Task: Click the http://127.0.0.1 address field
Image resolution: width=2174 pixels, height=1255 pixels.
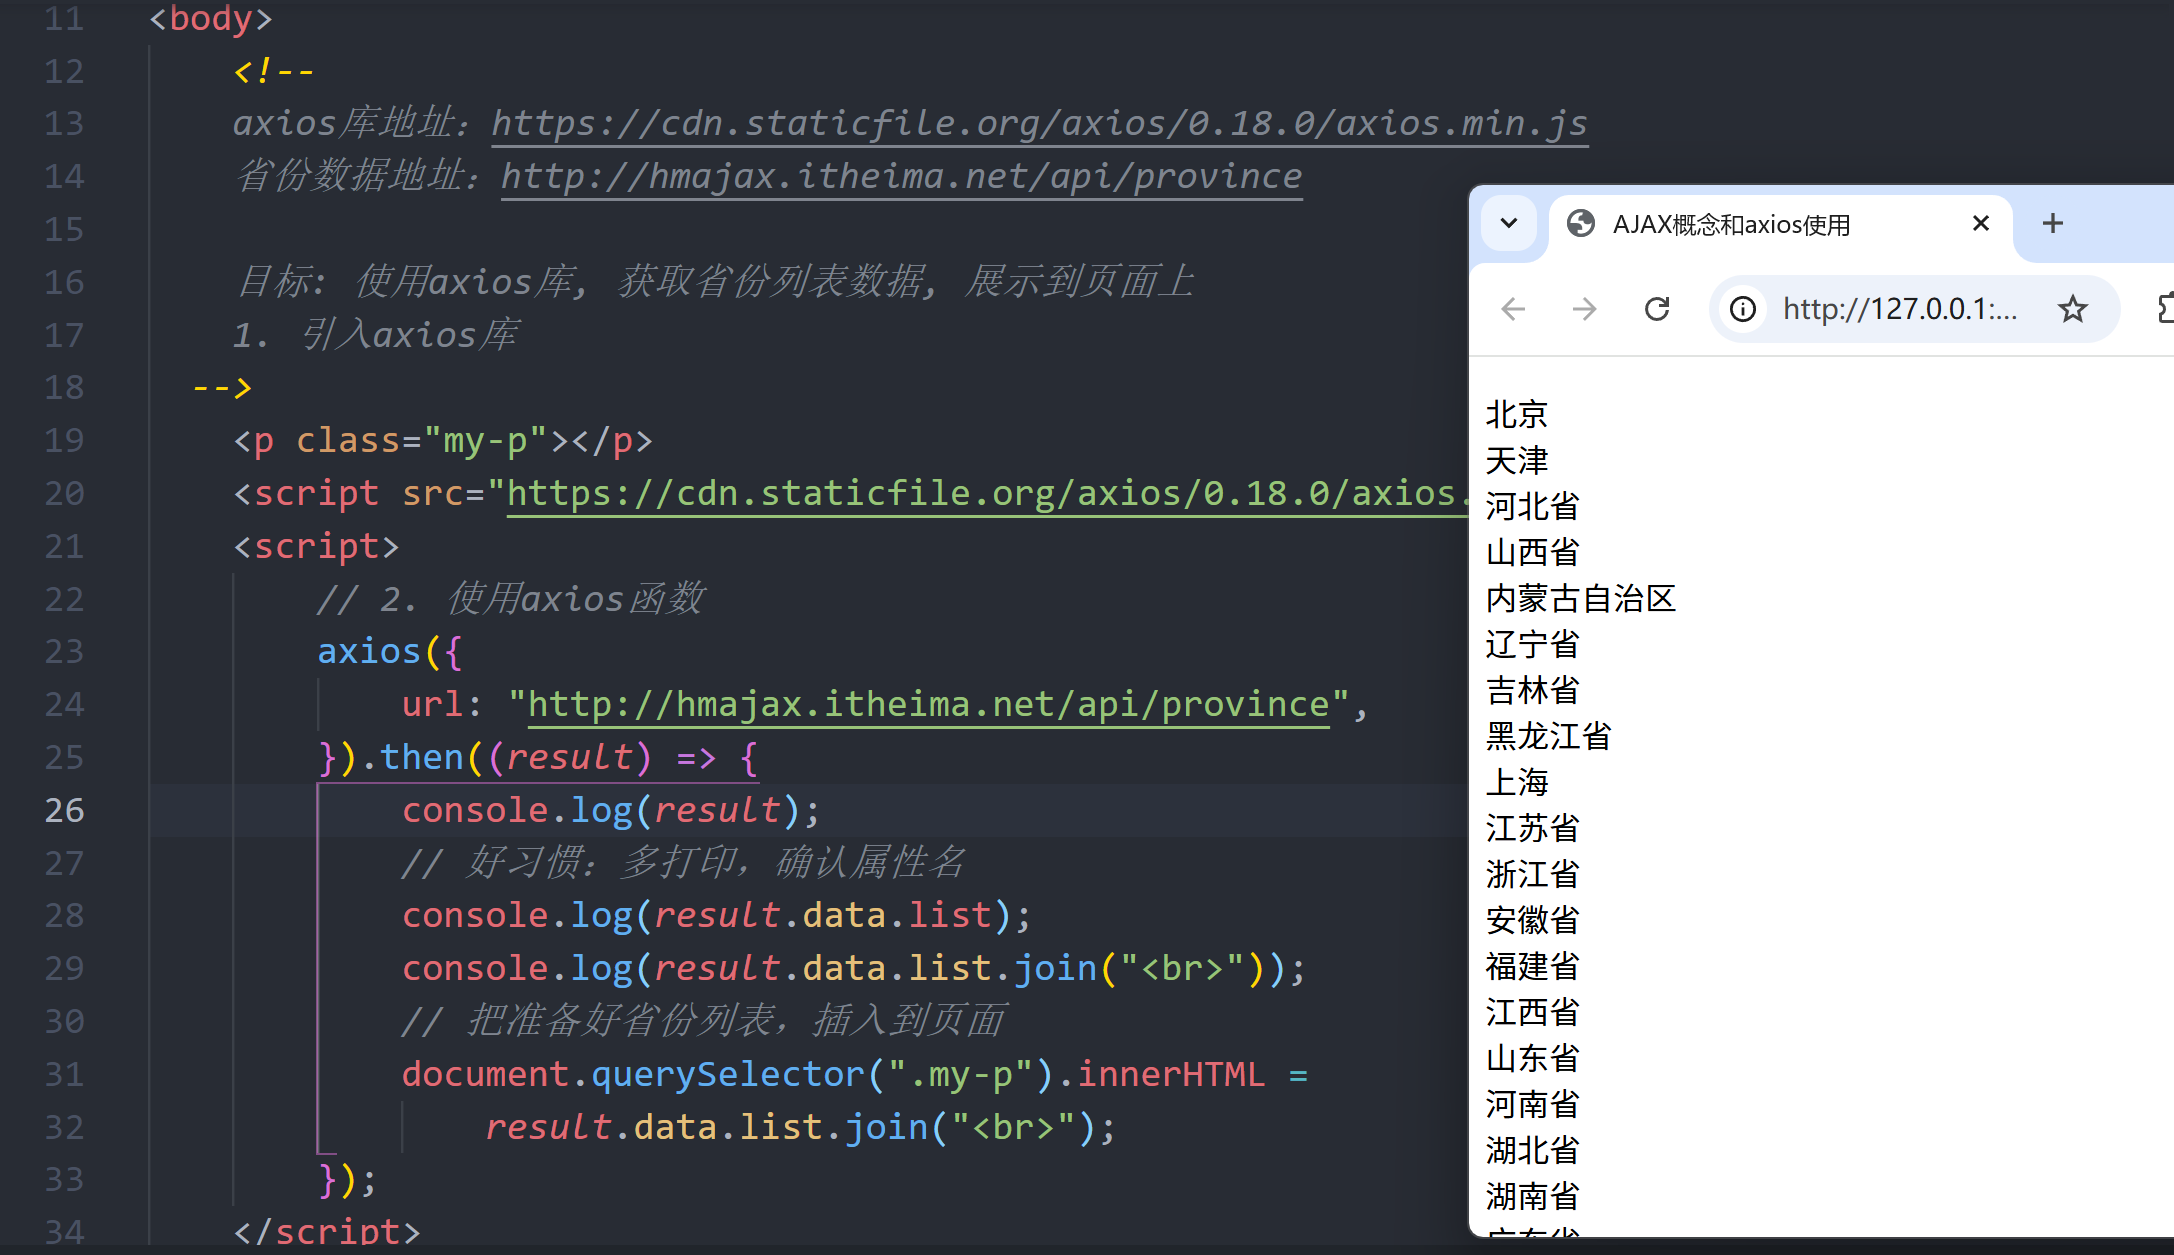Action: coord(1898,309)
